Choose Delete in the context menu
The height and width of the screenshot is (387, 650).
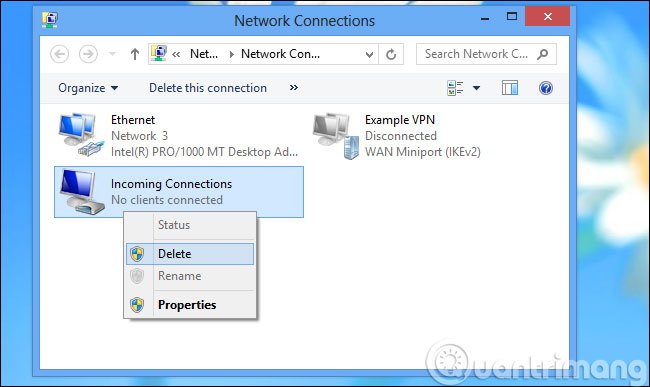coord(190,254)
